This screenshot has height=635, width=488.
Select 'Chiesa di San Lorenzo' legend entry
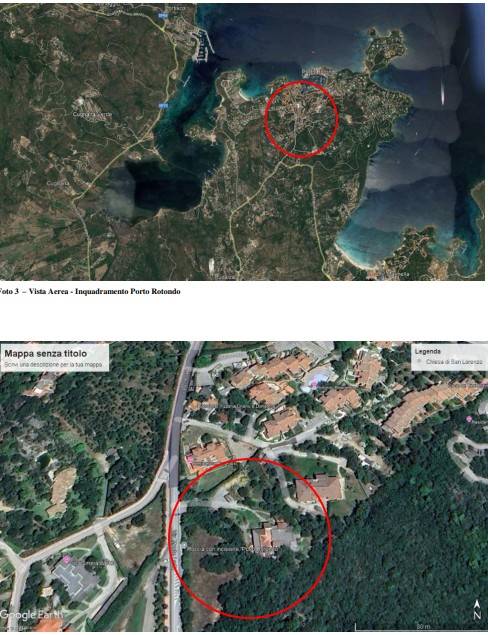click(x=454, y=362)
